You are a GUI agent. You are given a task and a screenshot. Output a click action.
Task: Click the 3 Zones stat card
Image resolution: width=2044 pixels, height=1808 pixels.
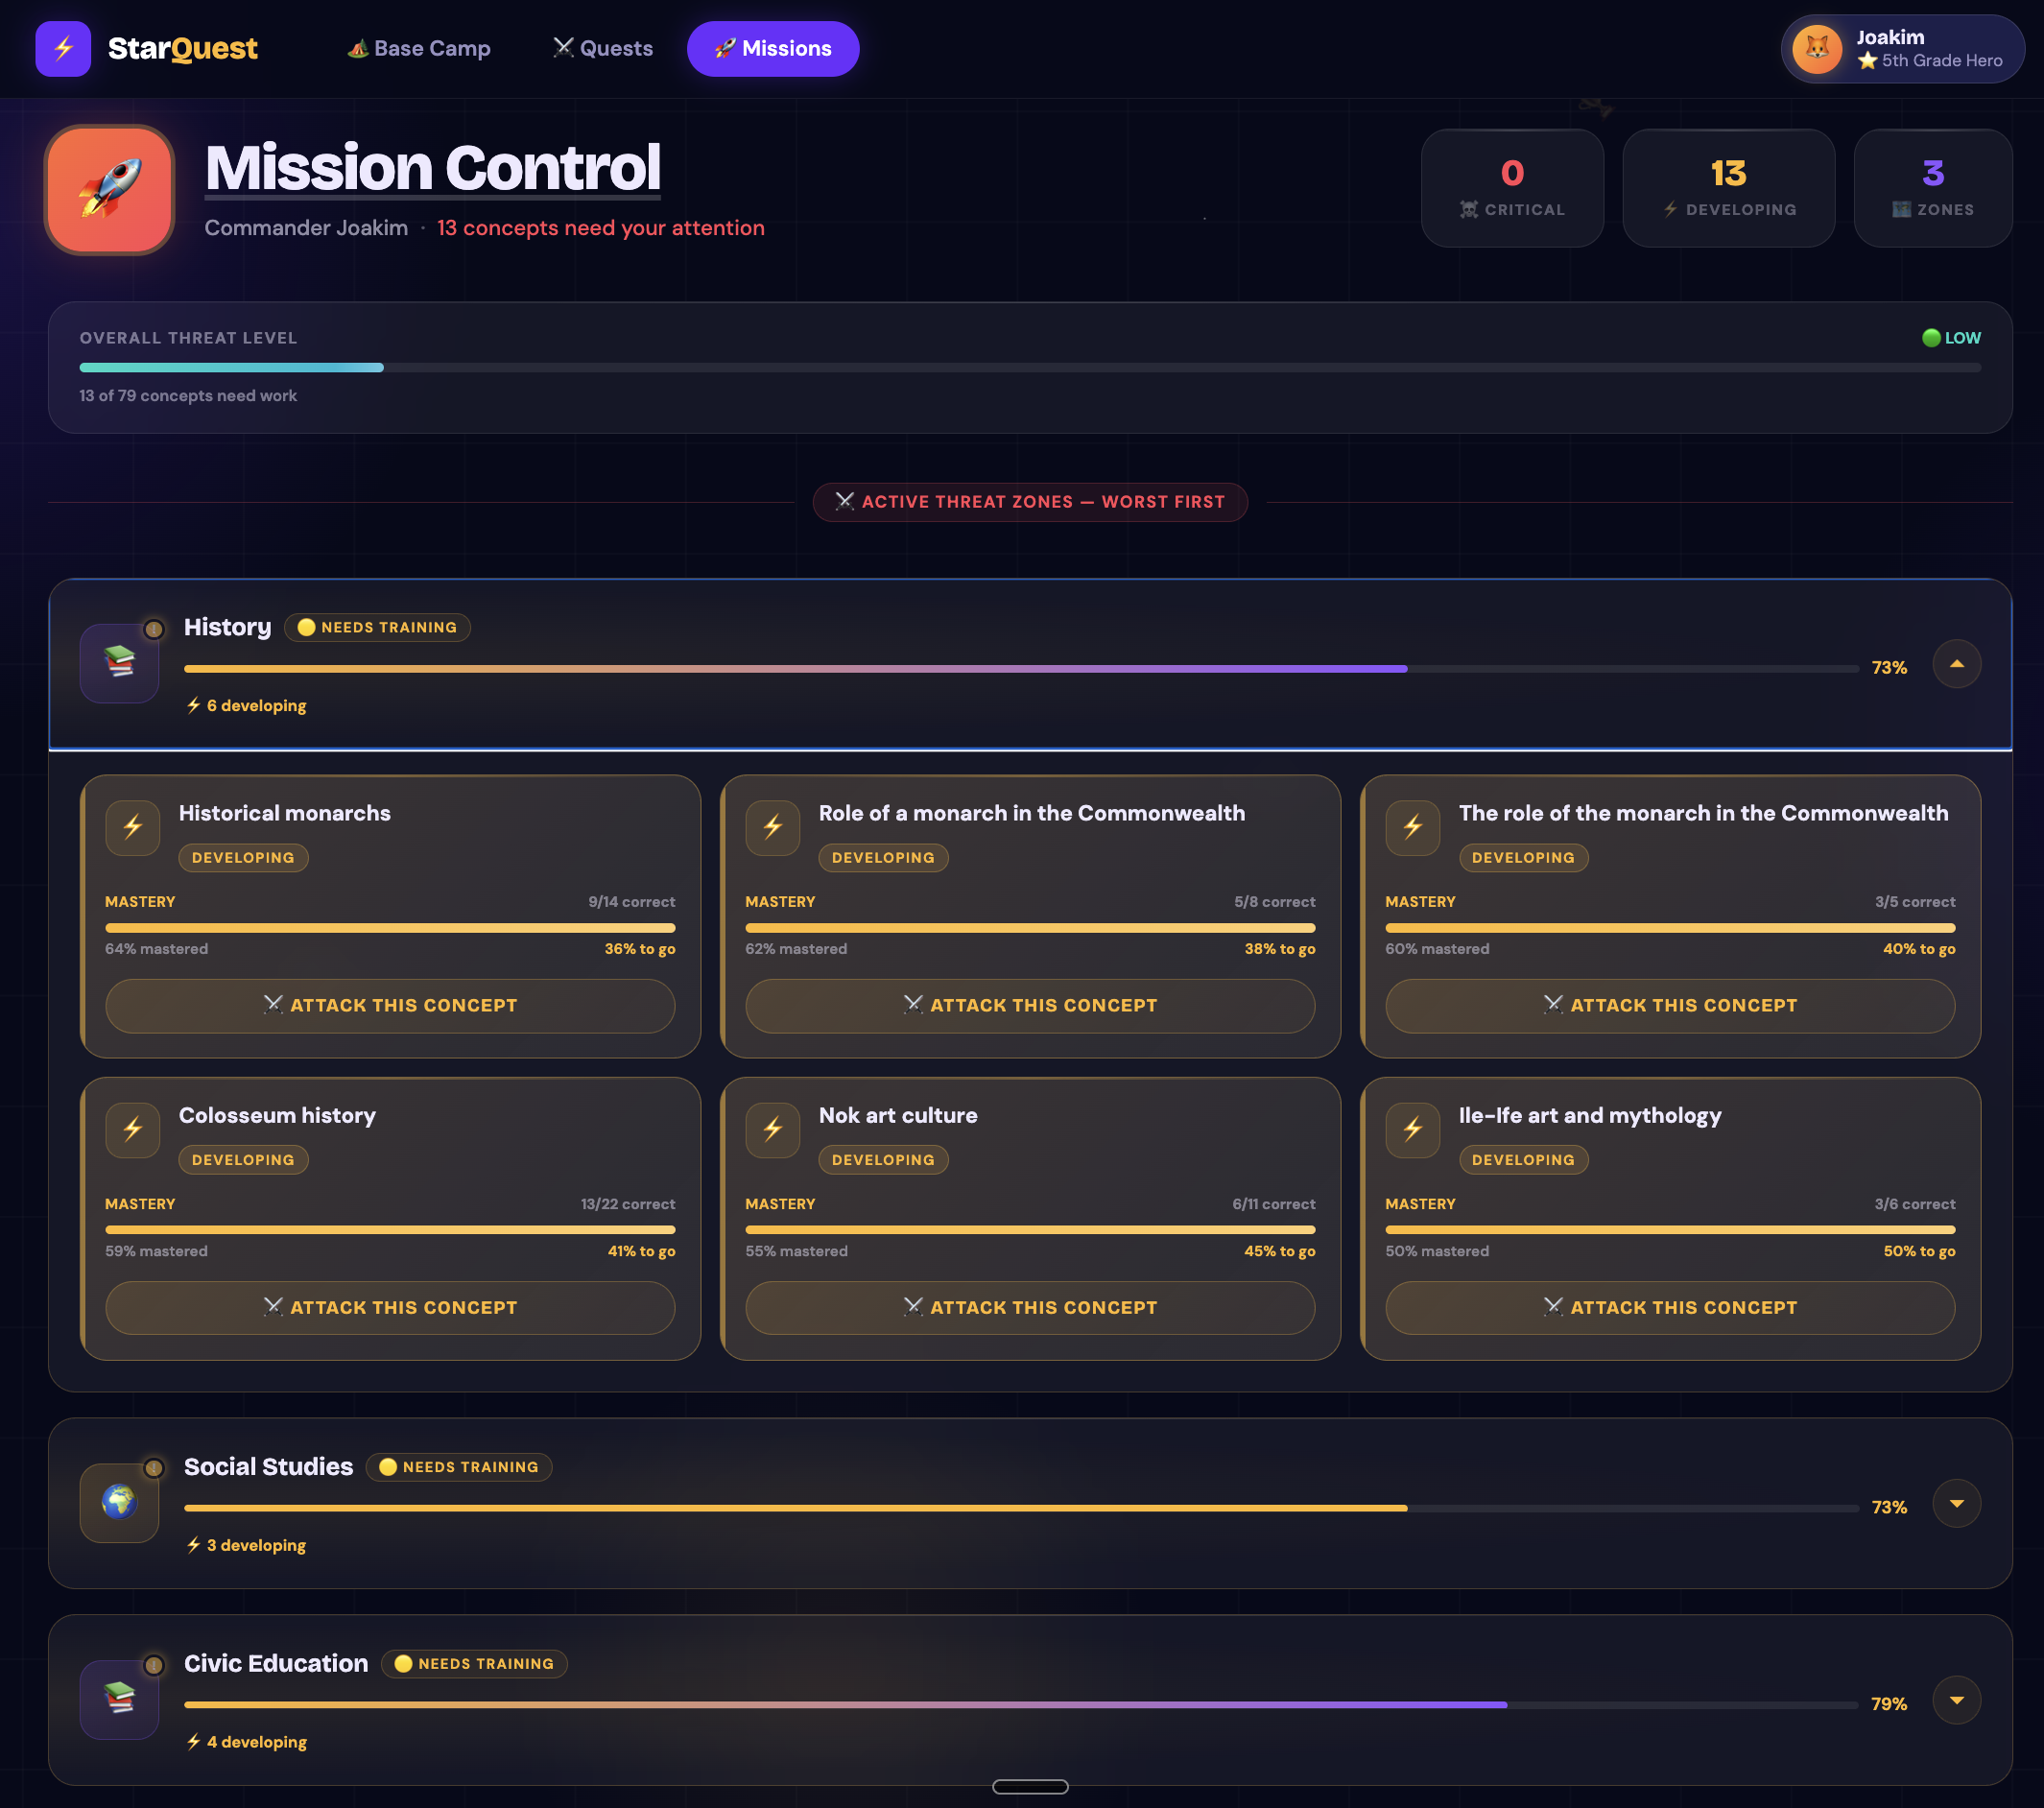1932,188
